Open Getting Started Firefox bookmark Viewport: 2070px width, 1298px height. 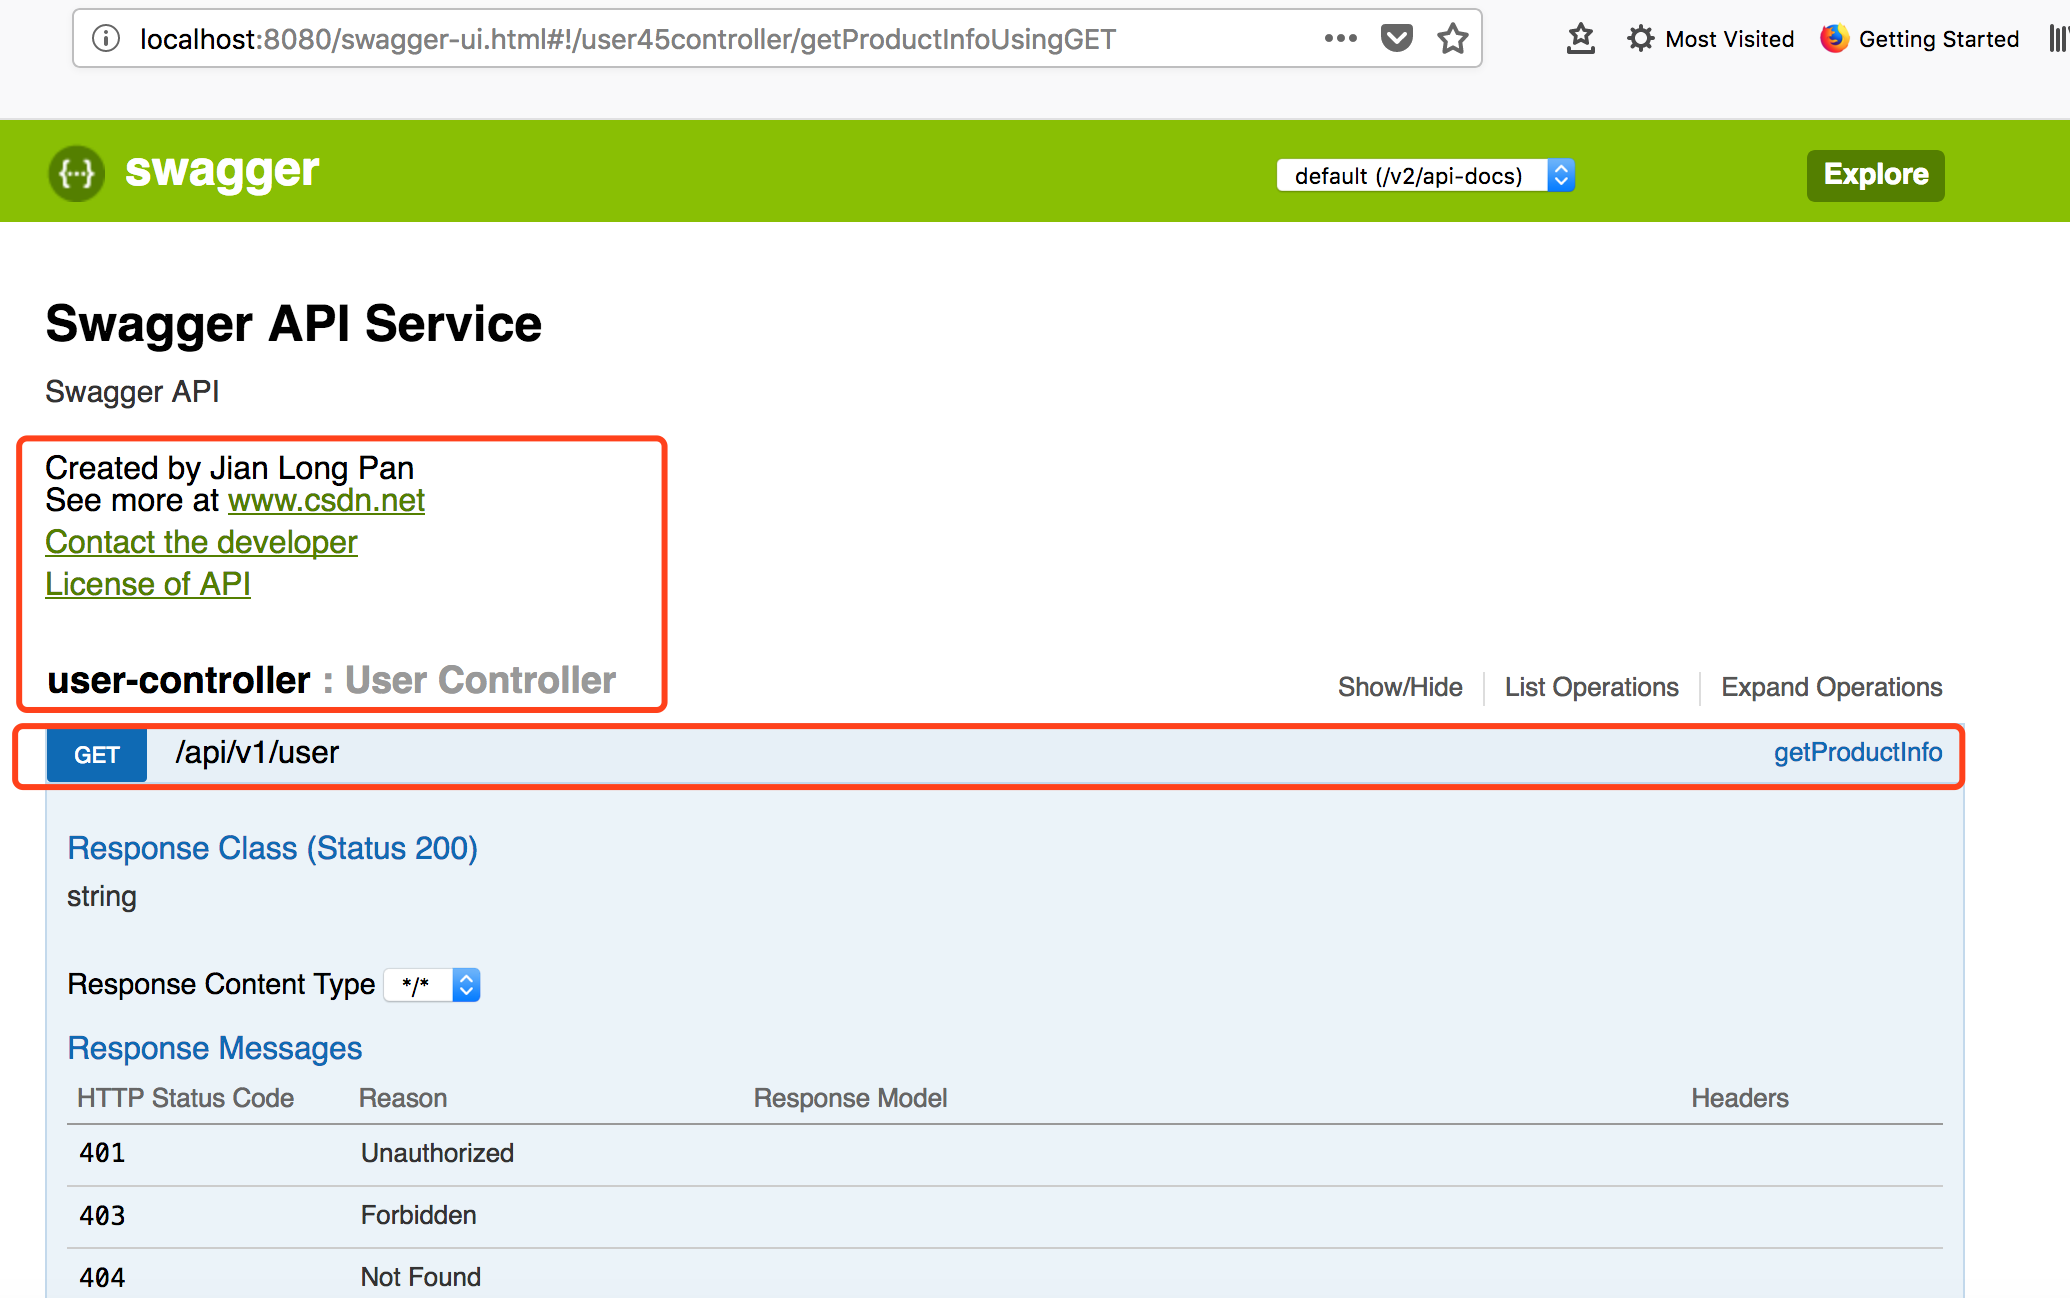(1920, 39)
